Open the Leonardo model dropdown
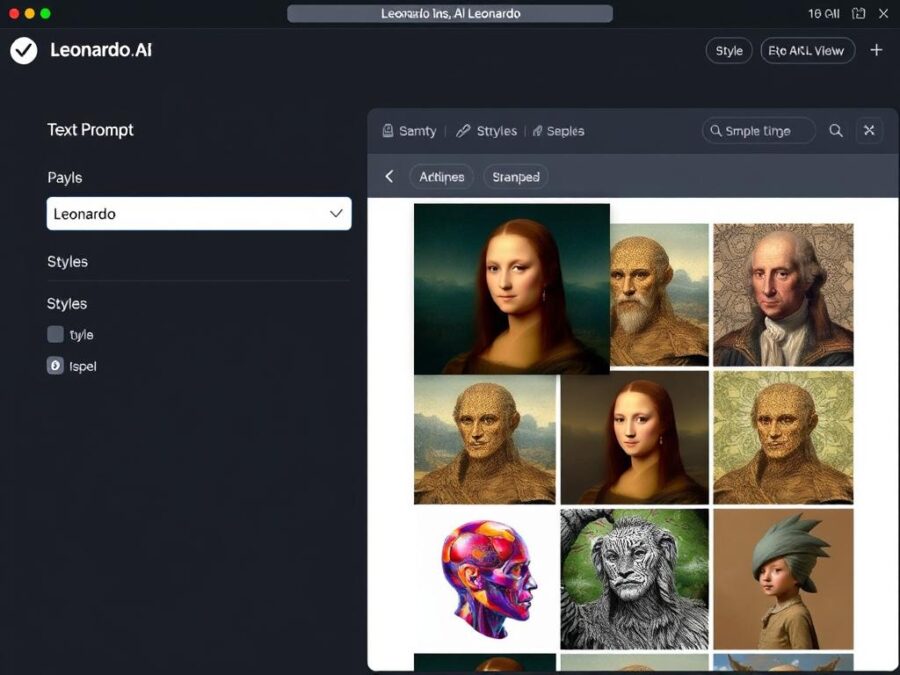The image size is (900, 675). tap(198, 213)
